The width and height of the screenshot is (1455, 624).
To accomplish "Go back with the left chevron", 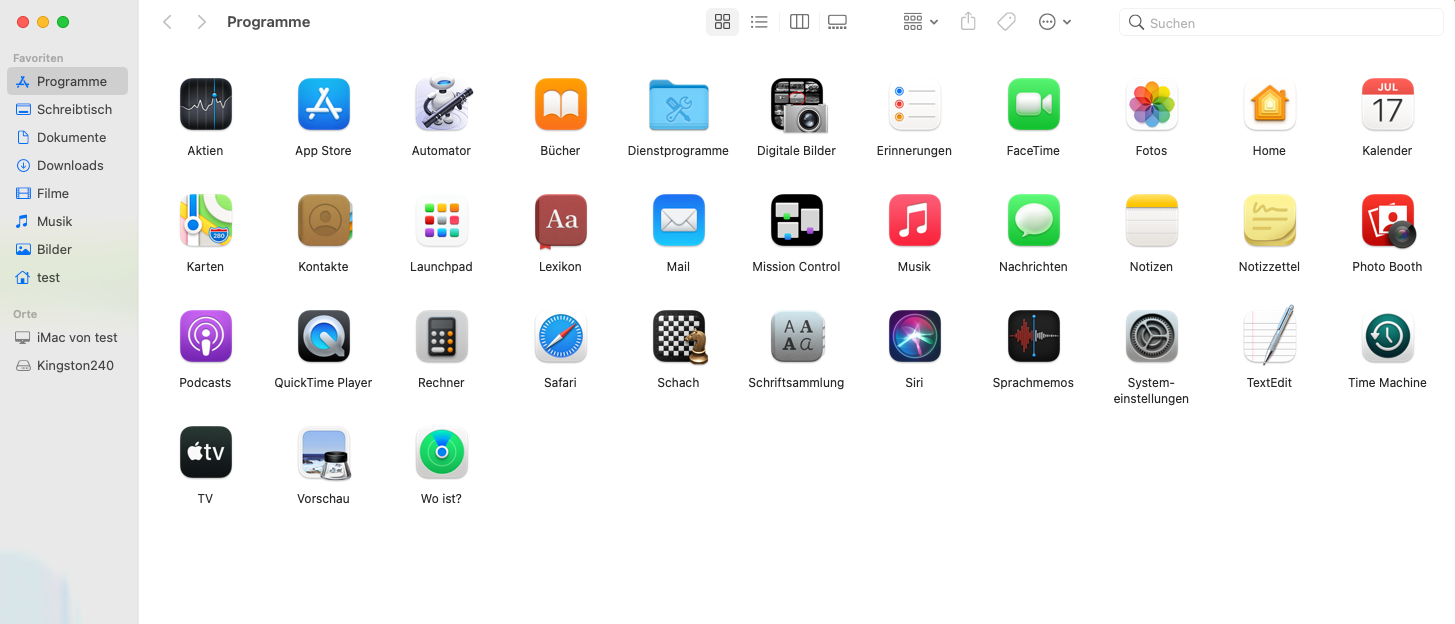I will 168,22.
